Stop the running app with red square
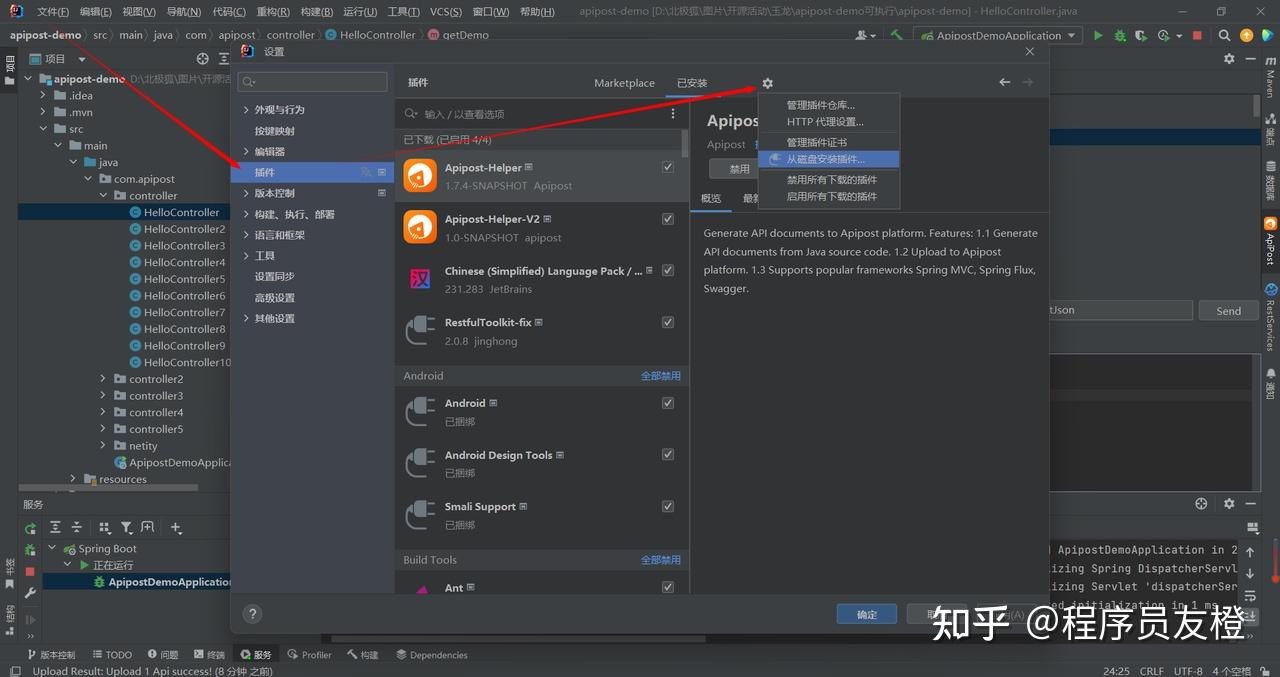The width and height of the screenshot is (1280, 677). 1197,35
